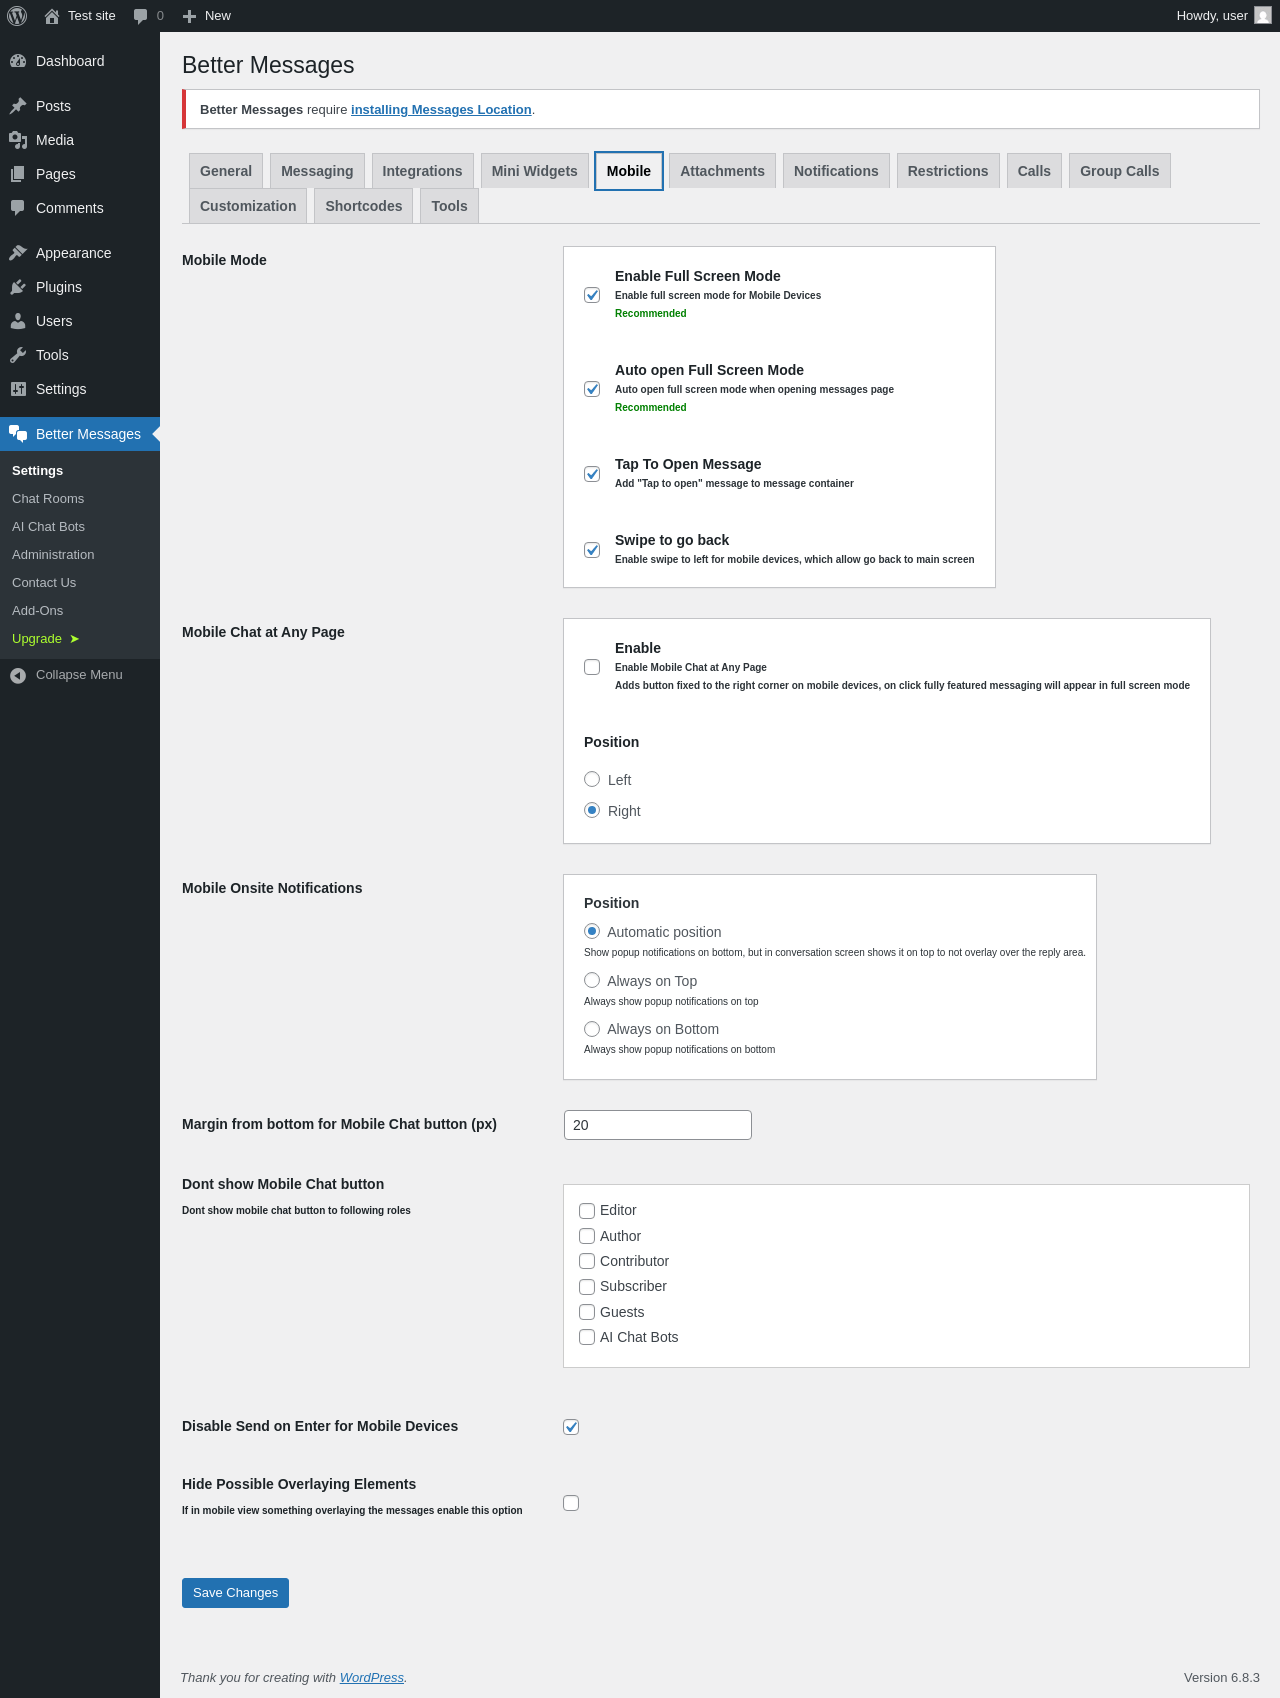Viewport: 1280px width, 1698px height.
Task: Click Howdy, user account menu
Action: point(1223,16)
